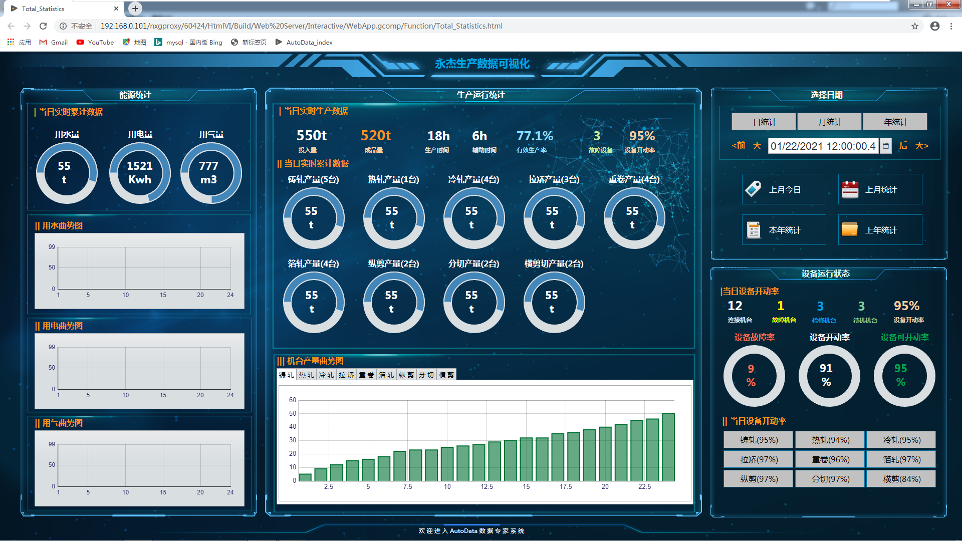Click the browser reload icon
962x541 pixels.
pos(46,26)
